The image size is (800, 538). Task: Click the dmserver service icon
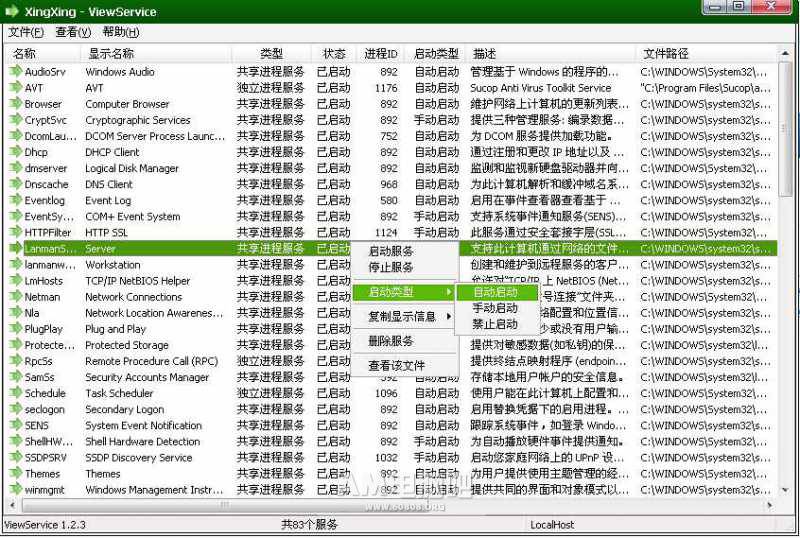16,168
